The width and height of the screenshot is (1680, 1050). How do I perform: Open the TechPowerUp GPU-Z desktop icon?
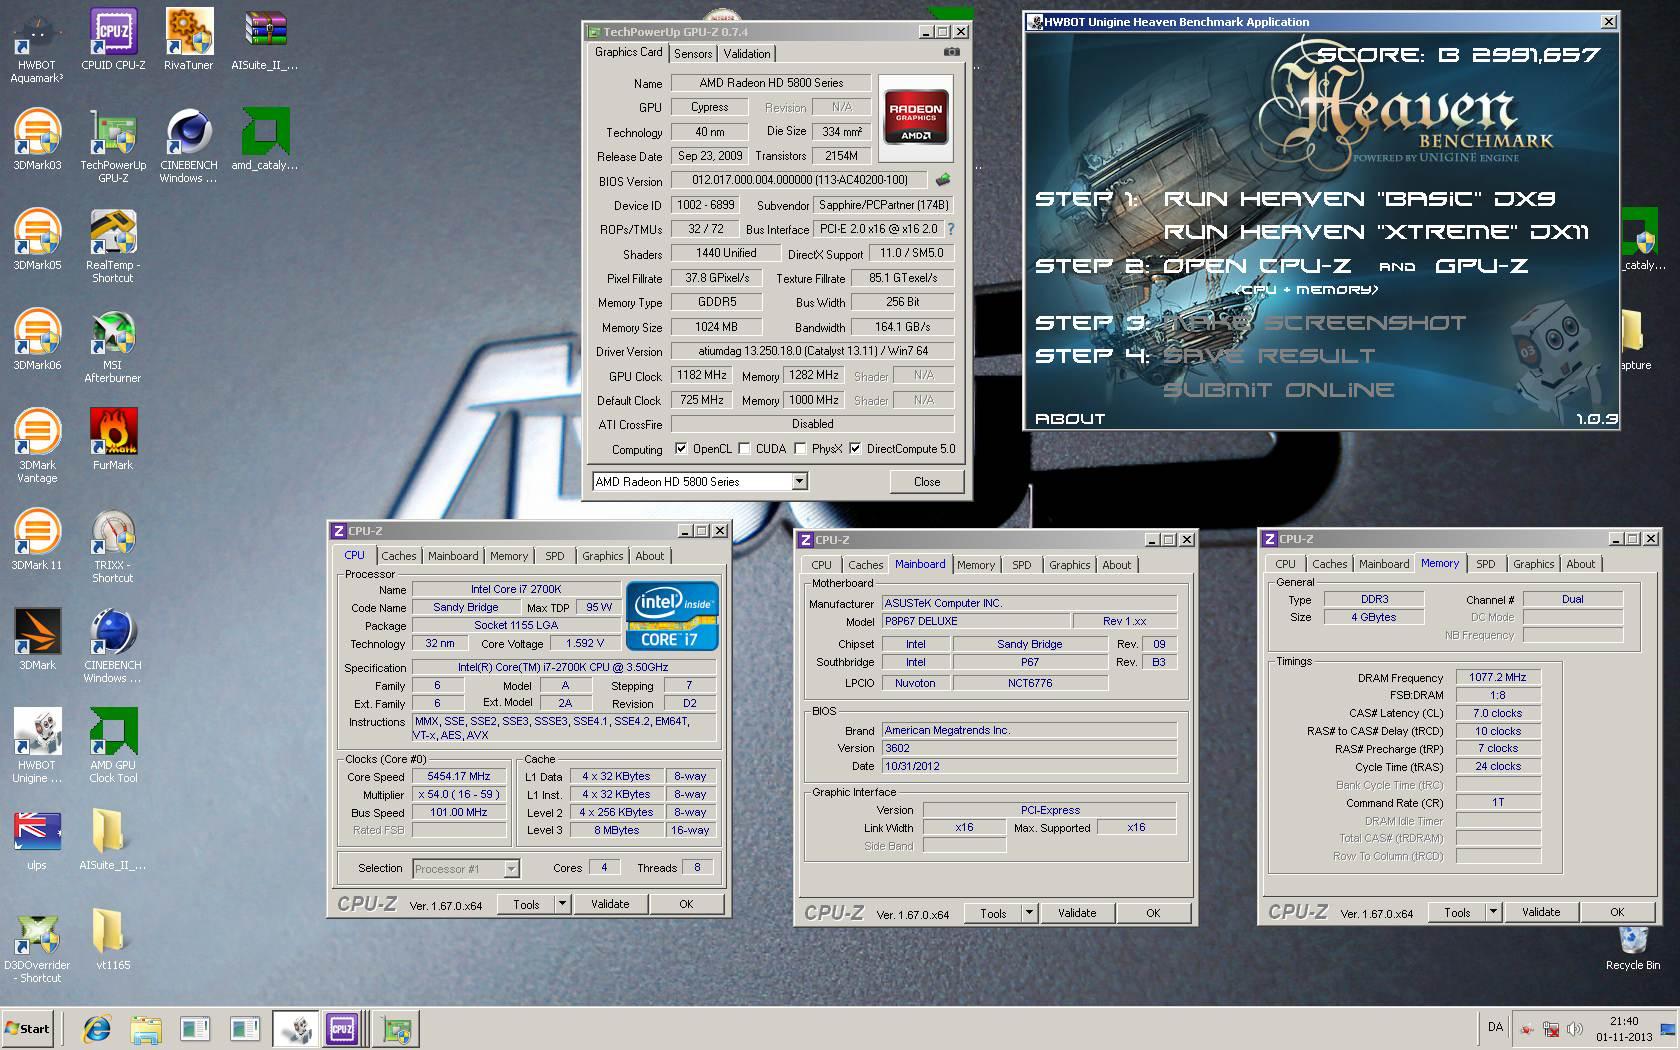coord(113,146)
